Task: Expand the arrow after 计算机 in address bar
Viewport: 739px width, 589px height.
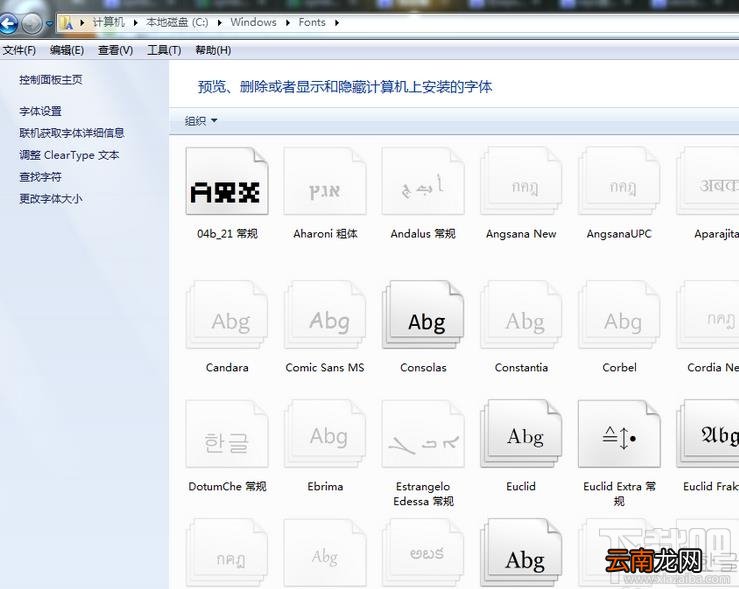Action: (x=135, y=23)
